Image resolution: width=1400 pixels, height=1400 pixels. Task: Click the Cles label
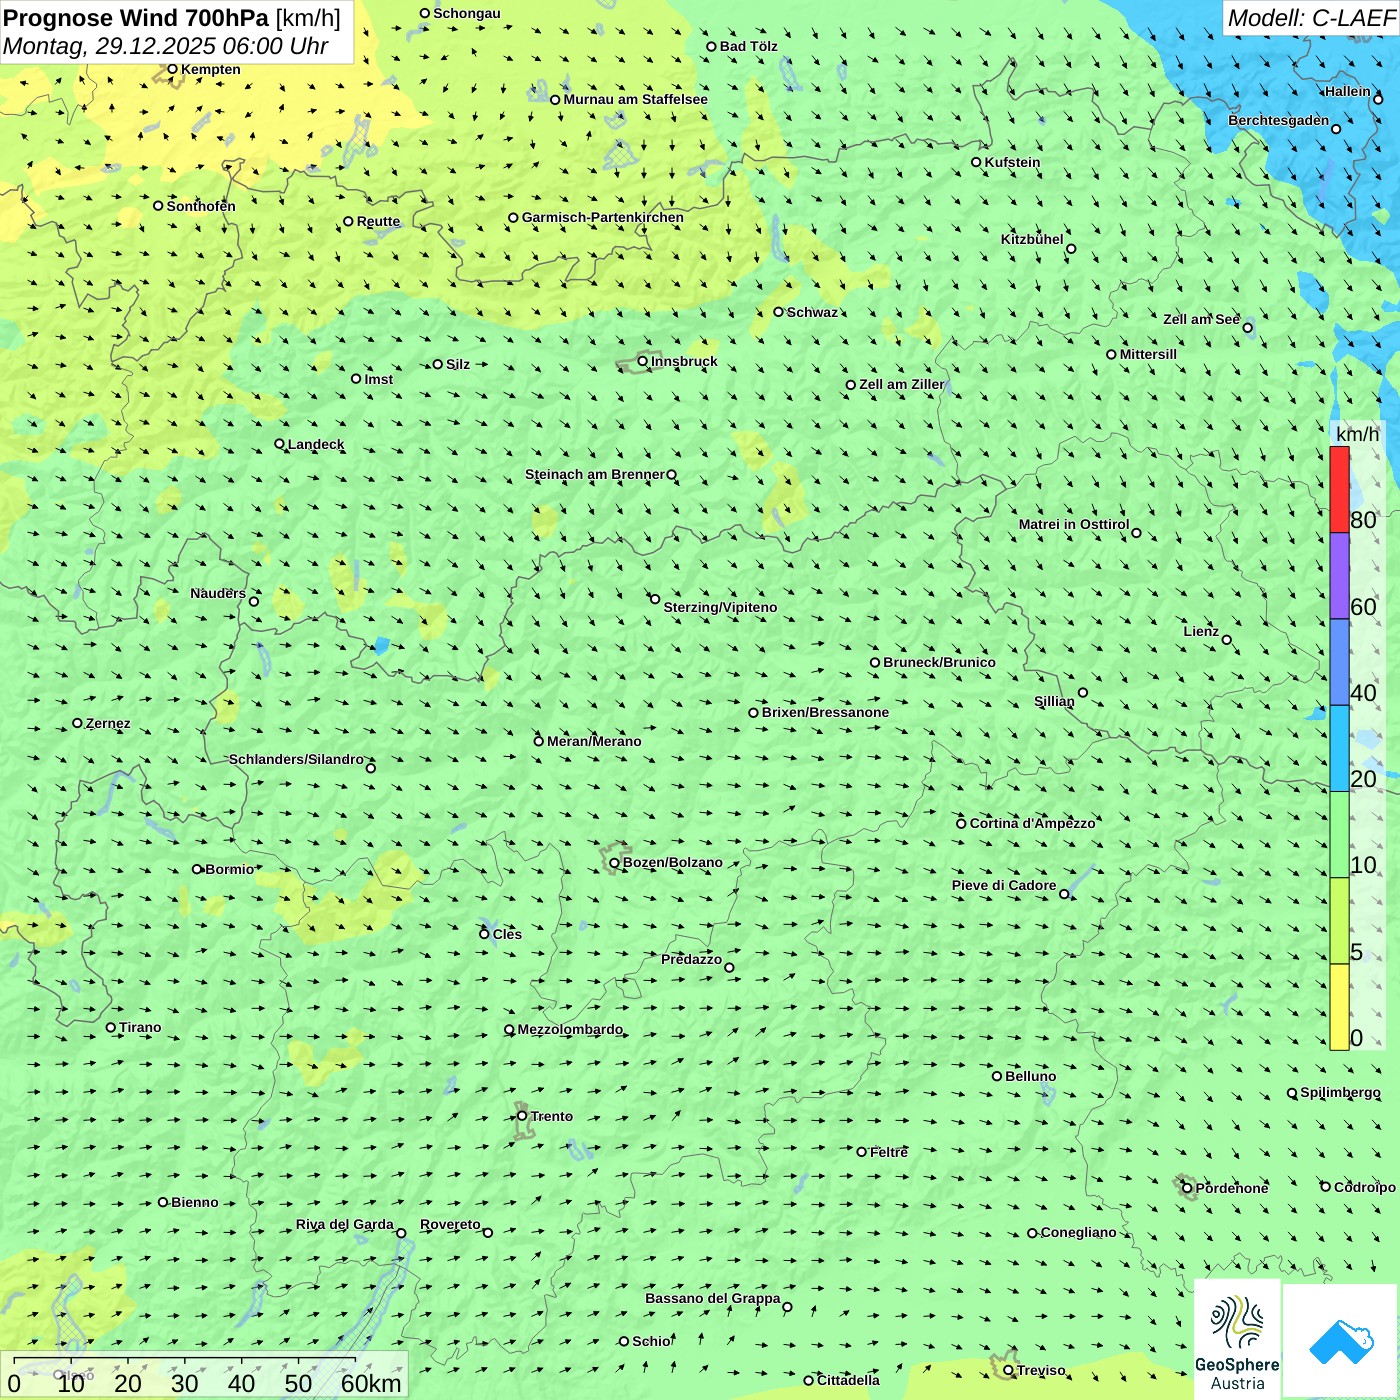507,934
